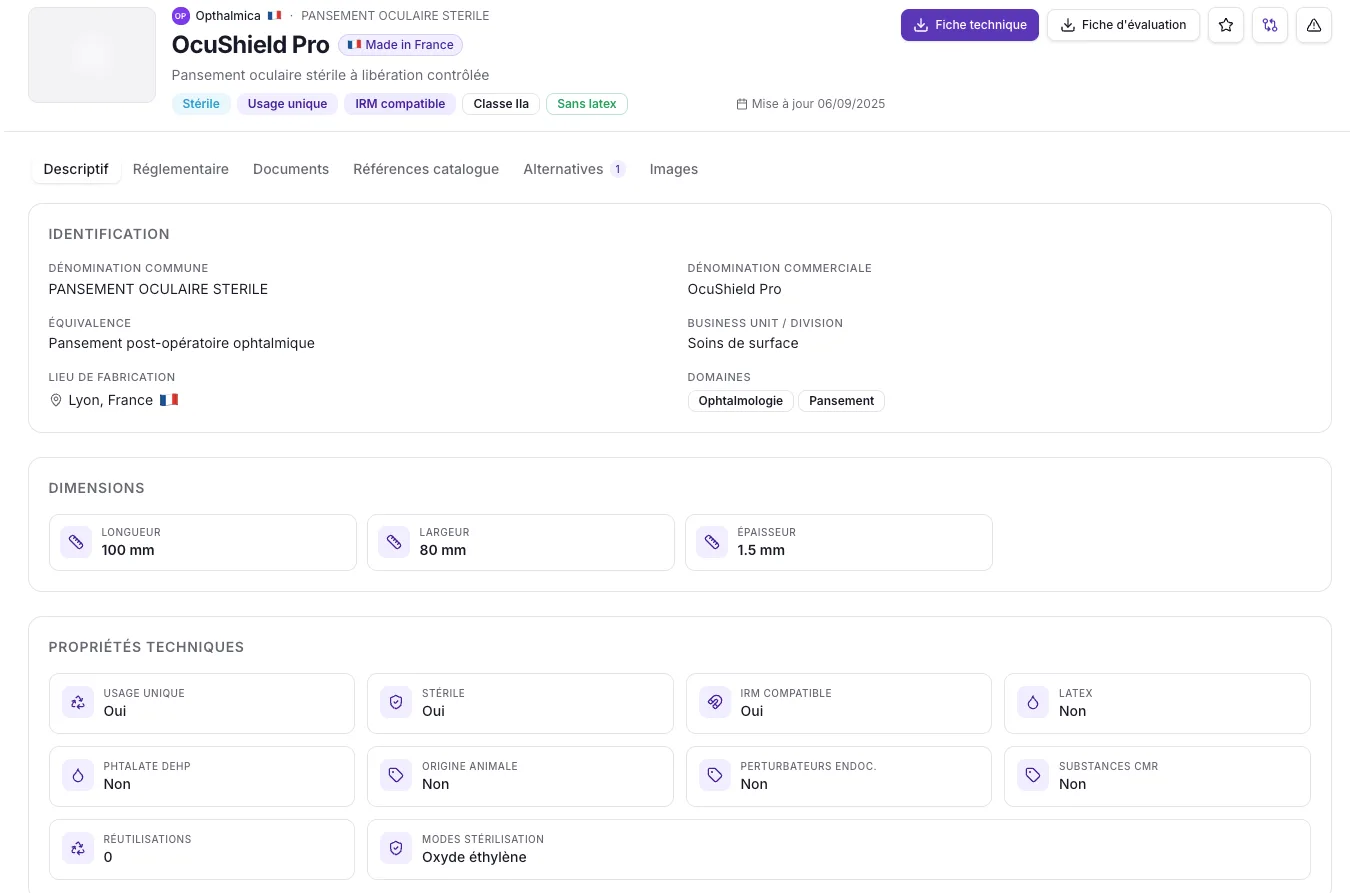The height and width of the screenshot is (893, 1350).
Task: Click the warning triangle icon button
Action: pyautogui.click(x=1314, y=25)
